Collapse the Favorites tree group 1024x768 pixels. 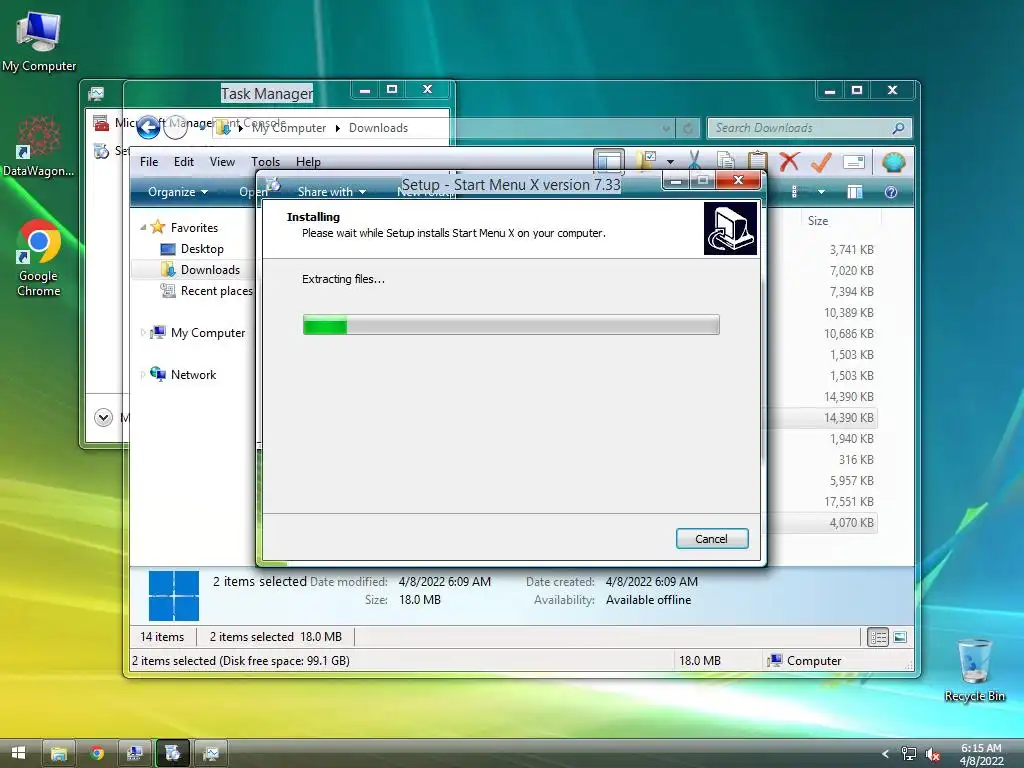click(x=143, y=227)
